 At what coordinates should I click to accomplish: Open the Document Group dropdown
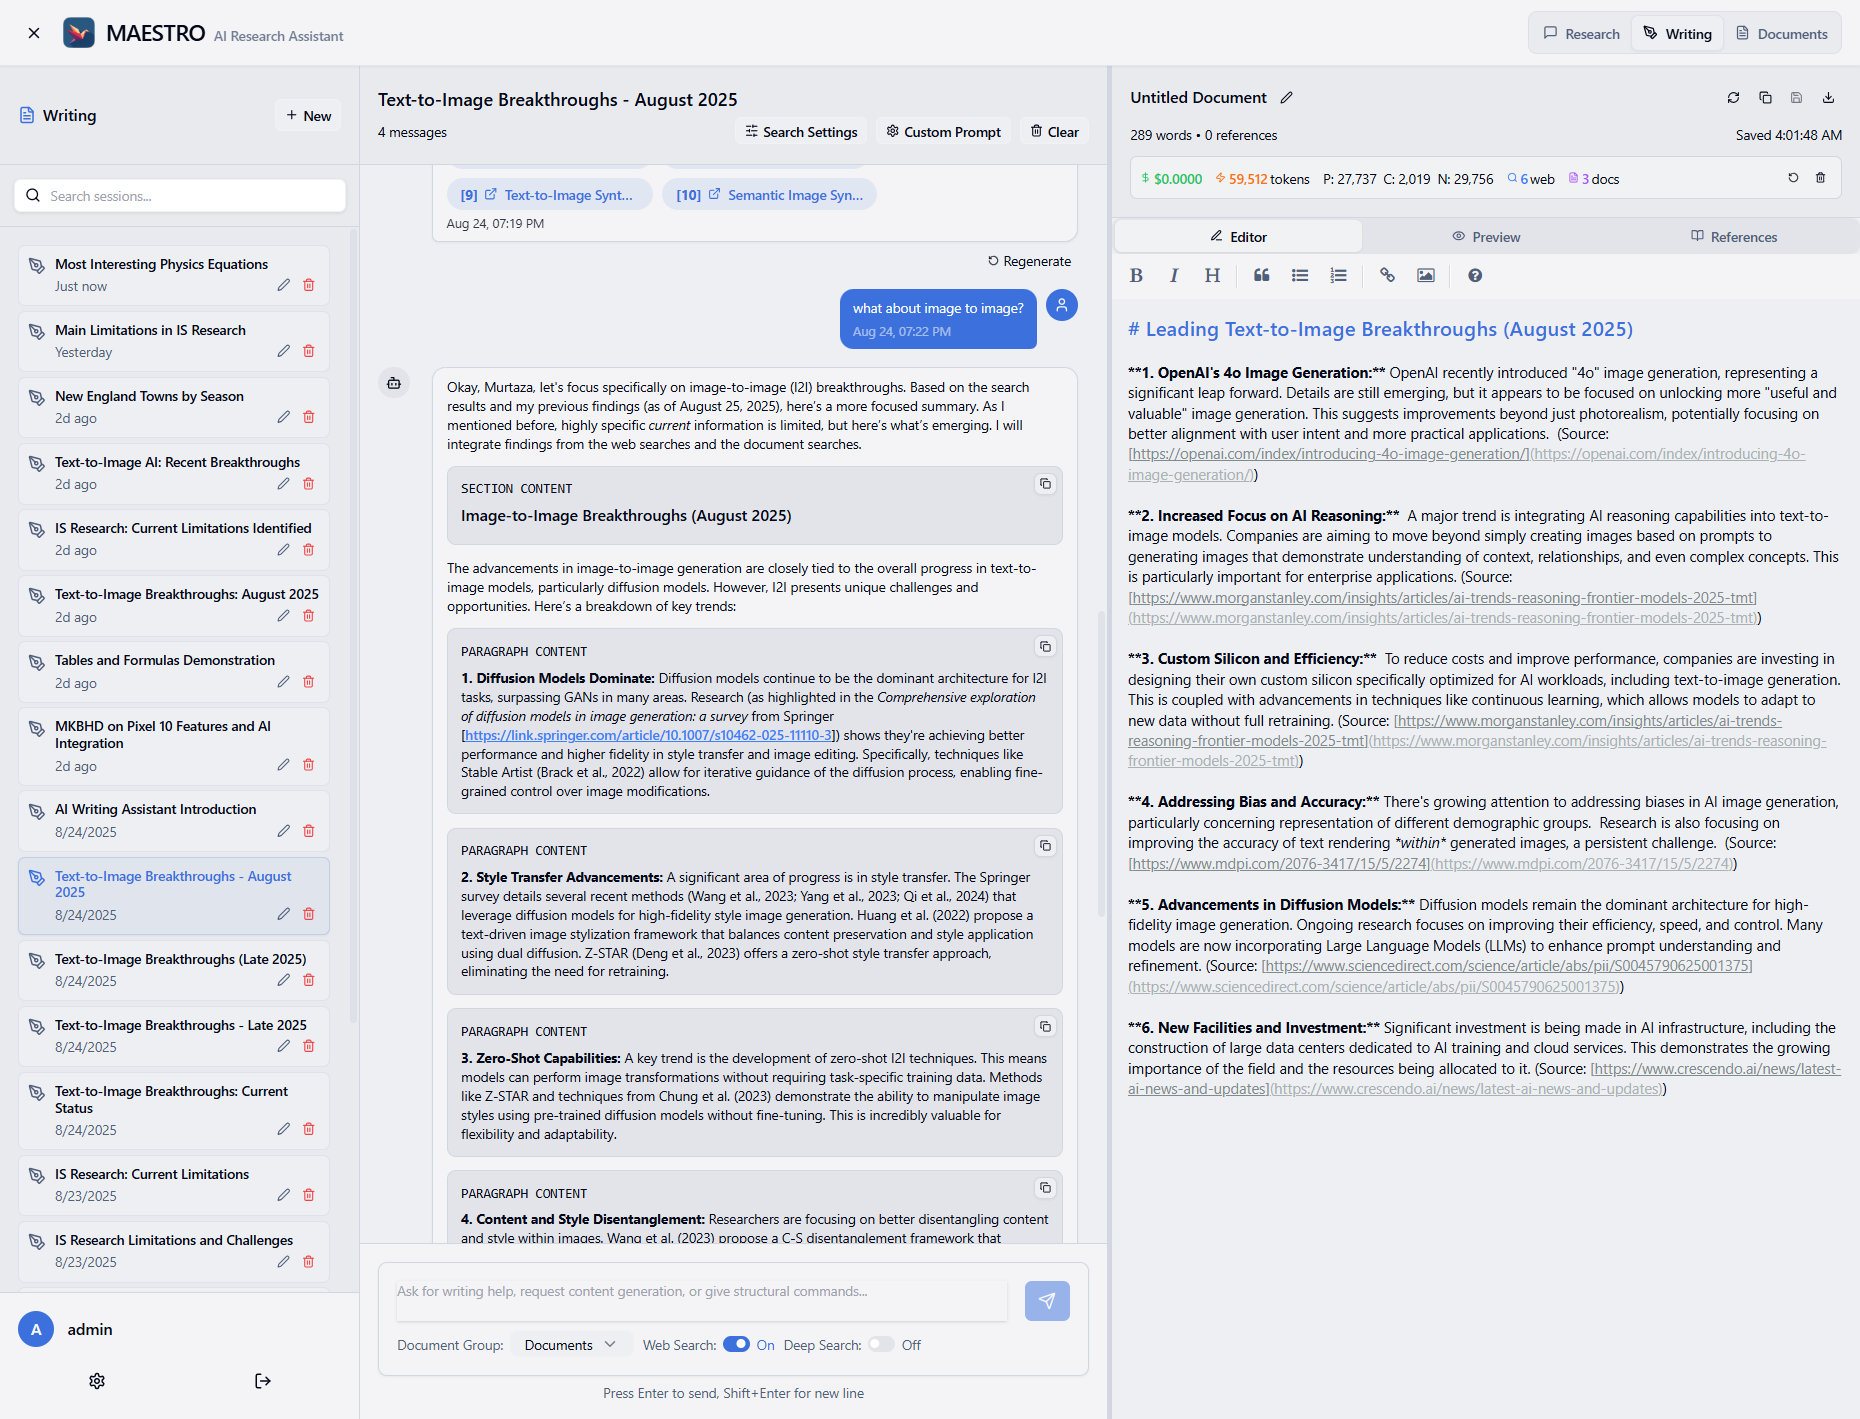click(570, 1345)
